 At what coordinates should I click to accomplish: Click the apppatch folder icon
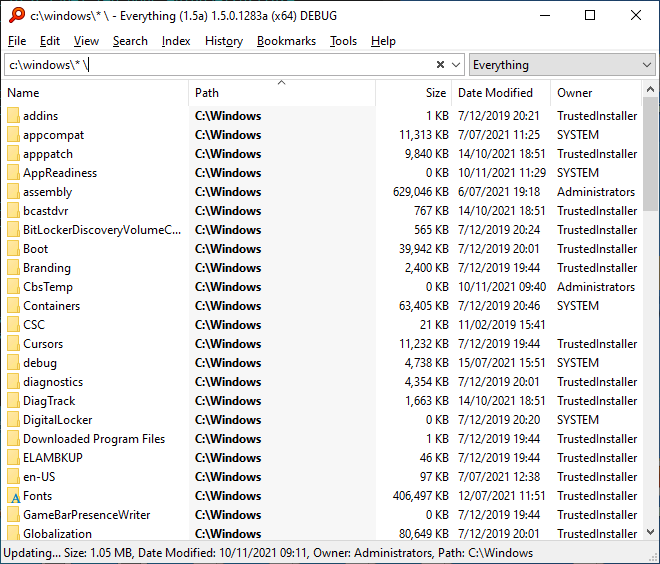coord(13,154)
